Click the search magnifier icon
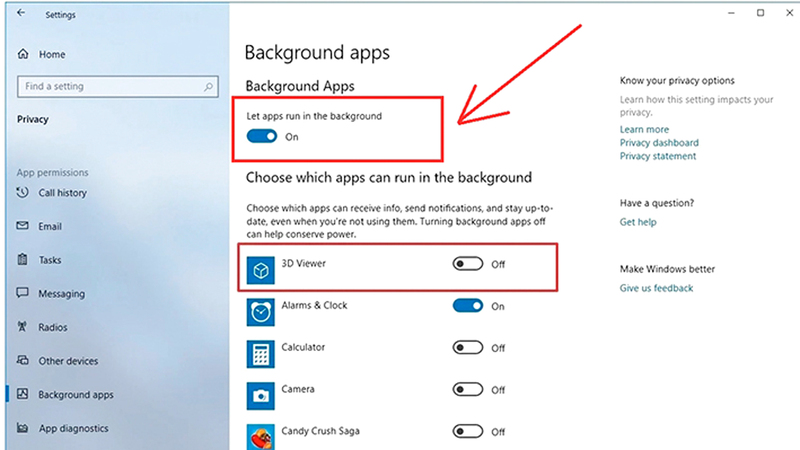Viewport: 800px width, 450px height. click(x=207, y=86)
